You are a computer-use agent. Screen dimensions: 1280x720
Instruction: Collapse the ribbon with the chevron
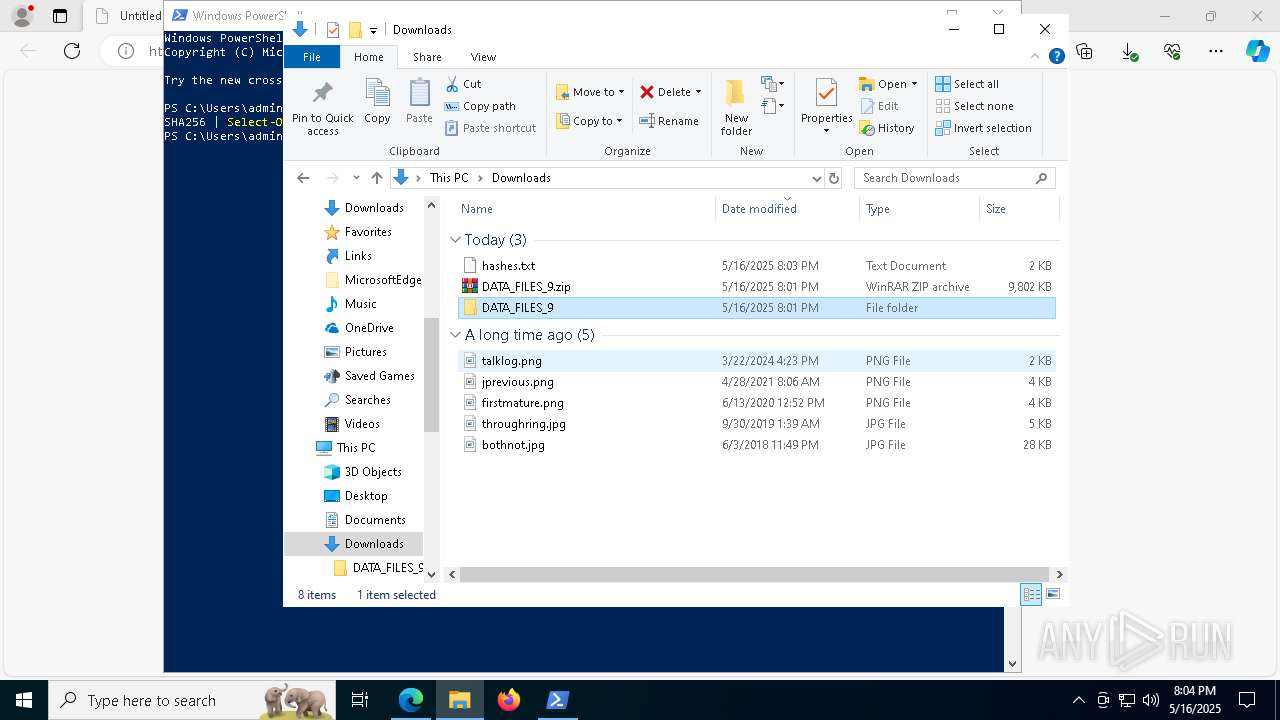pos(1035,57)
